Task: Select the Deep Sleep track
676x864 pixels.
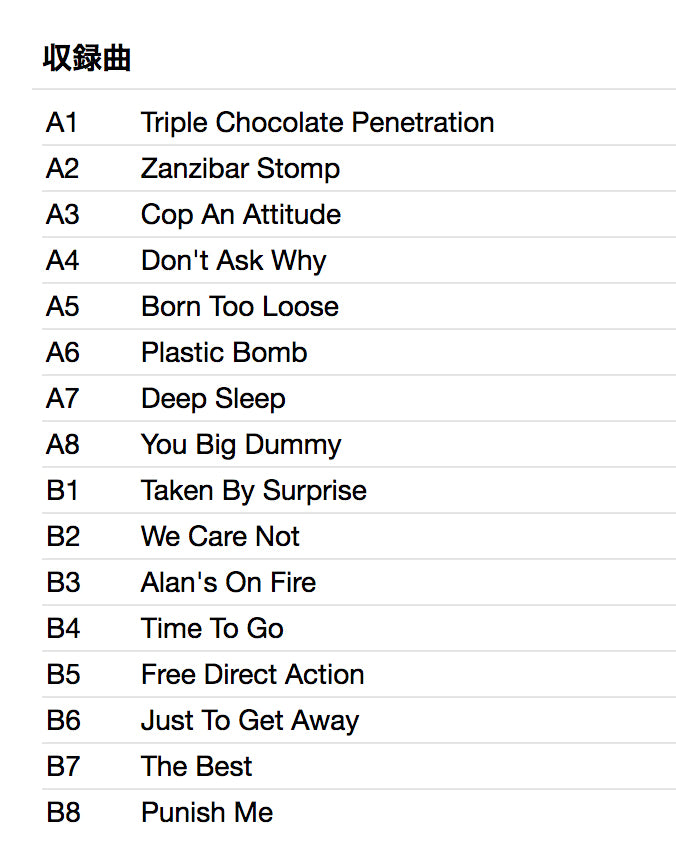Action: click(x=213, y=399)
